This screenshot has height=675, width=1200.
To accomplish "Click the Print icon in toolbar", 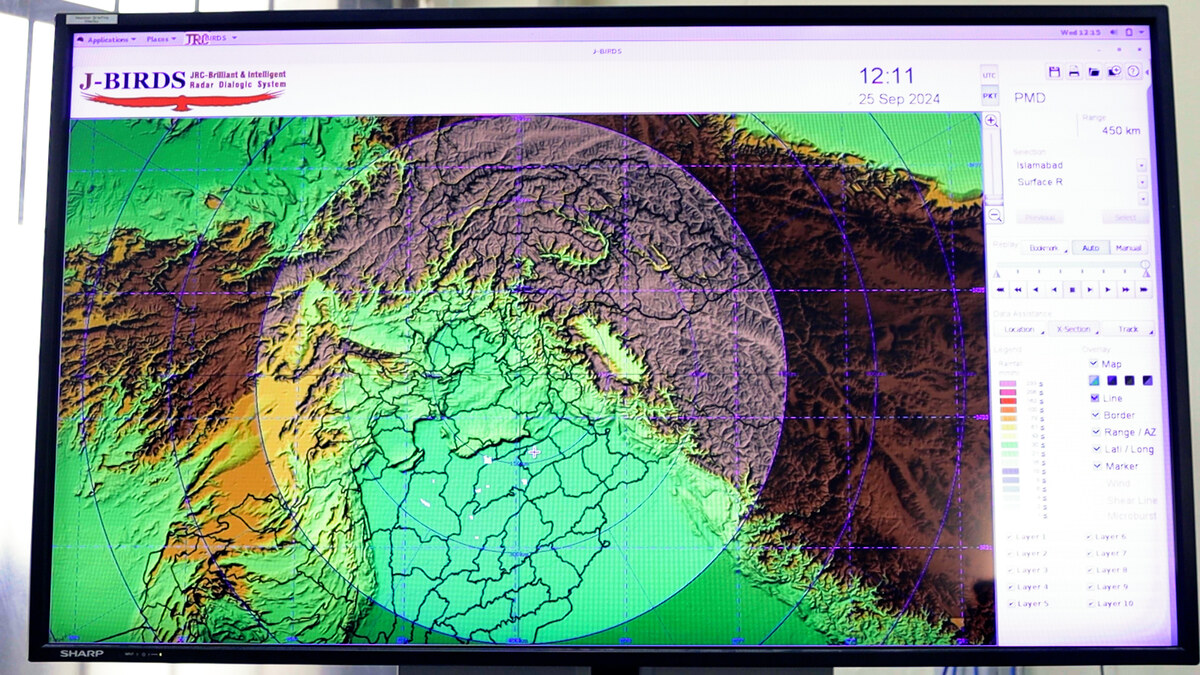I will click(1074, 72).
